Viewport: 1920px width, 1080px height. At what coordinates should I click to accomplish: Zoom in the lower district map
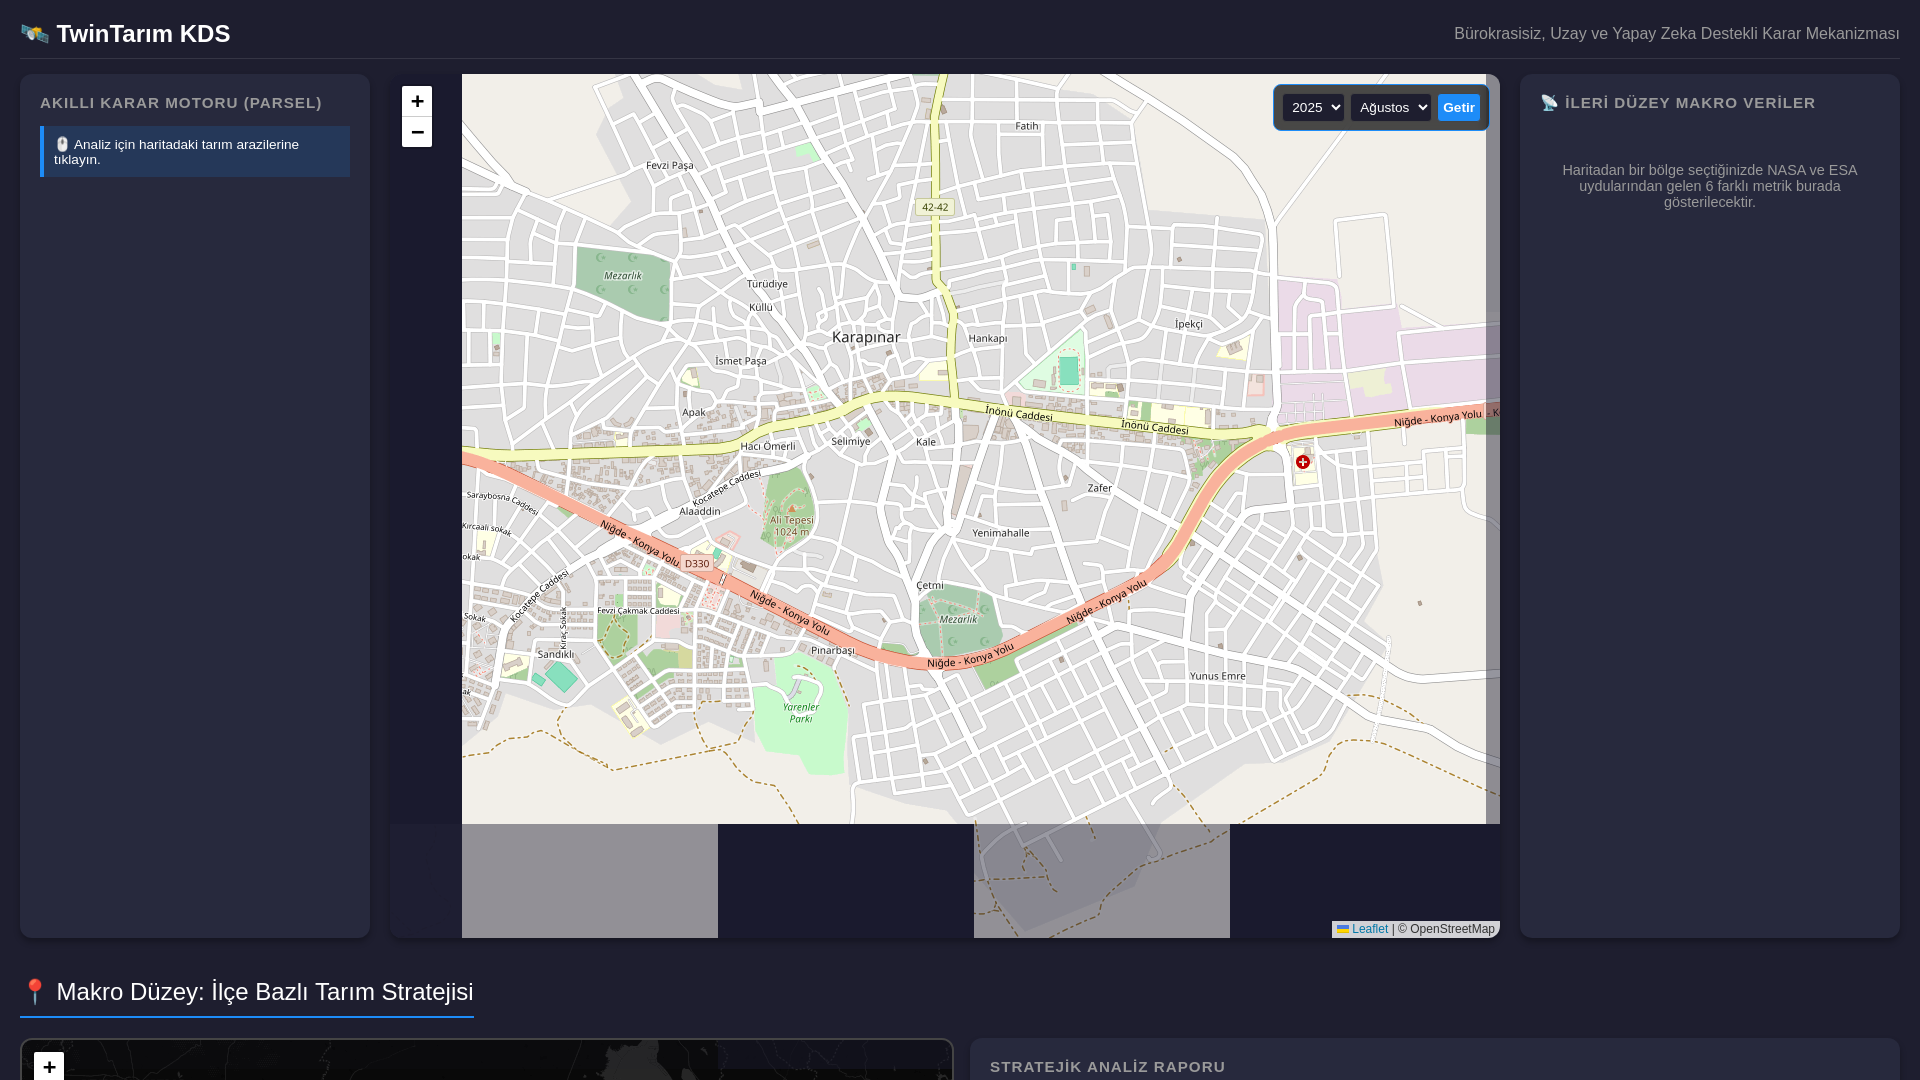click(x=49, y=1066)
